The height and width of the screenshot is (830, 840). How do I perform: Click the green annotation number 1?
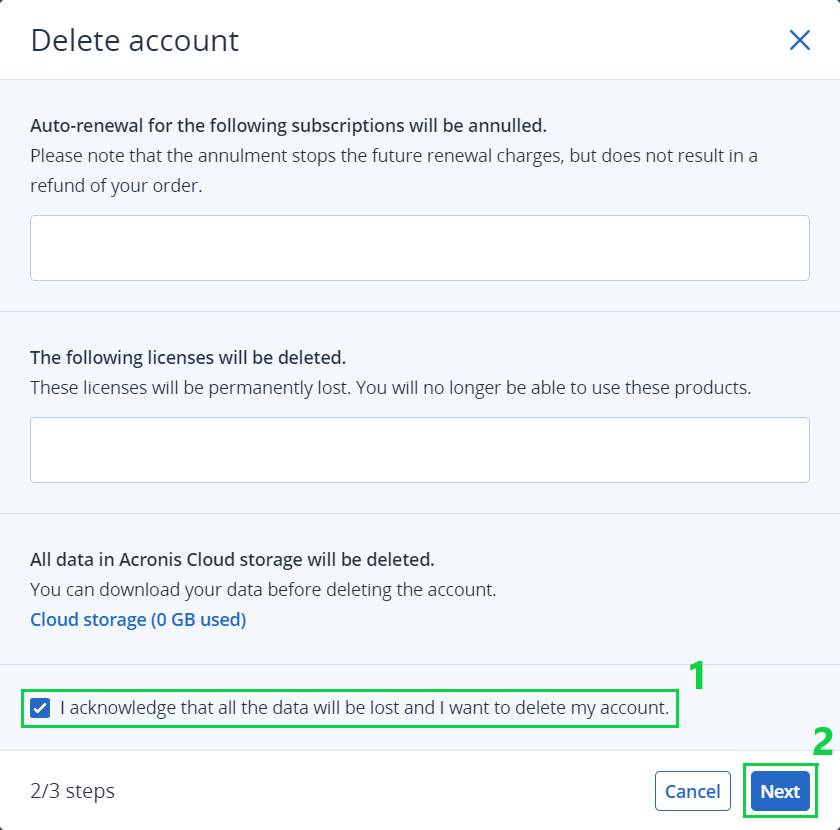click(696, 675)
